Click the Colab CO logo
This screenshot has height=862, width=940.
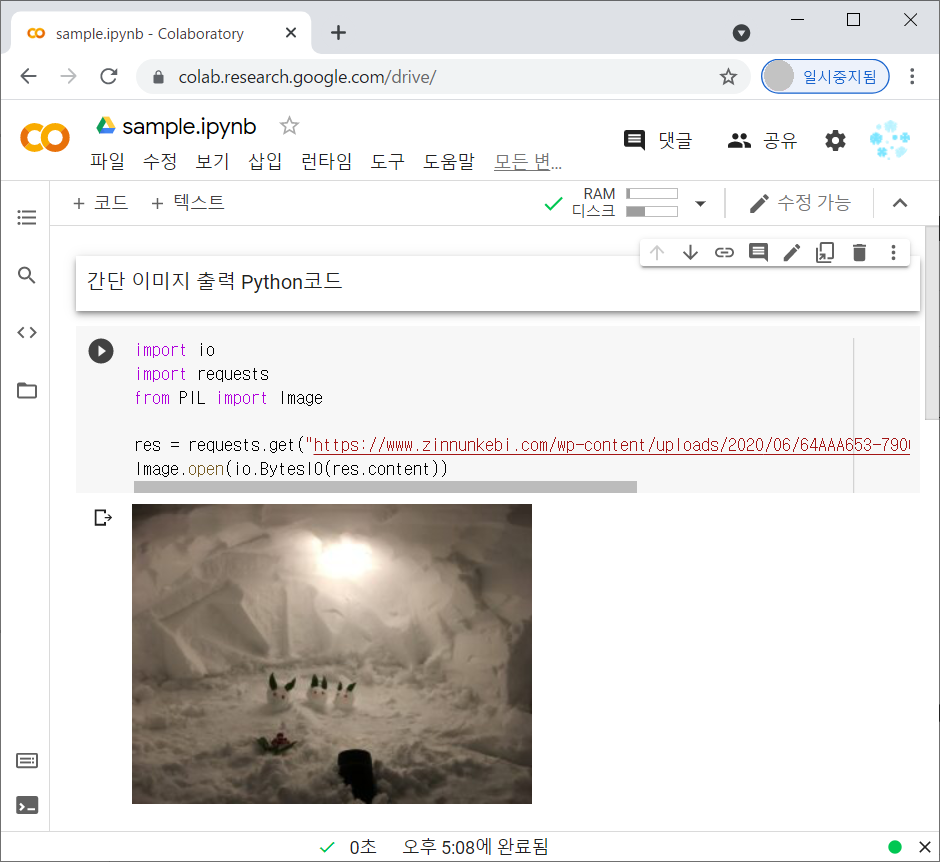point(45,138)
